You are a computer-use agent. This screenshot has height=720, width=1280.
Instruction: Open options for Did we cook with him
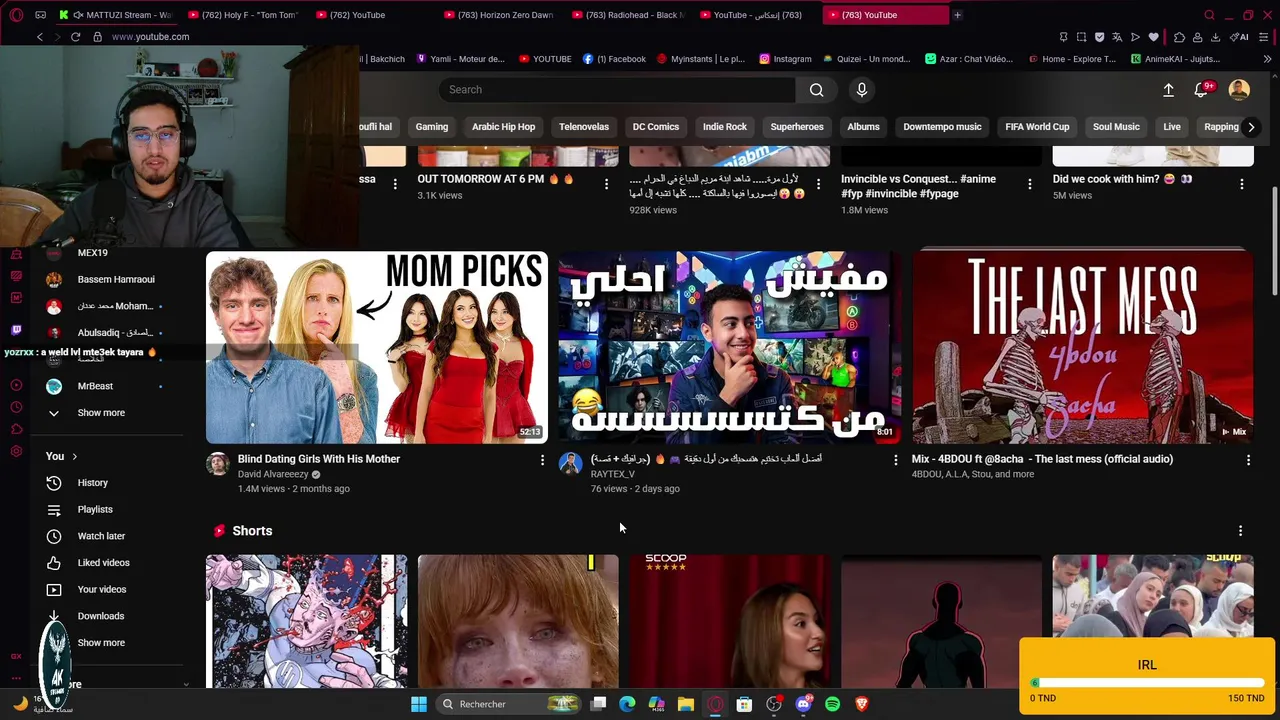[x=1241, y=184]
